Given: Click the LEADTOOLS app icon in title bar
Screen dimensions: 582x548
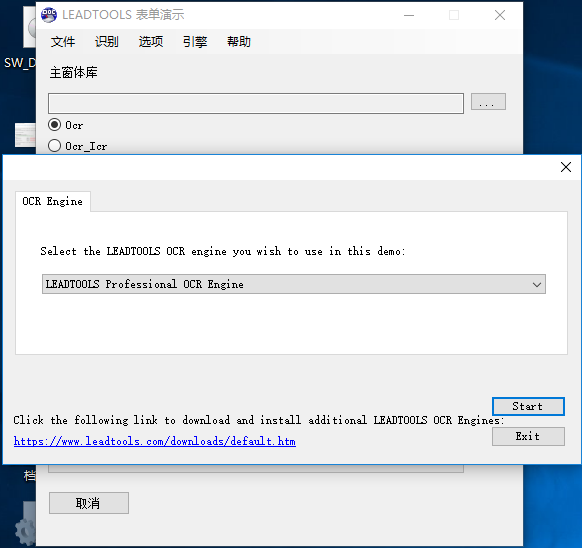Looking at the screenshot, I should click(x=49, y=15).
